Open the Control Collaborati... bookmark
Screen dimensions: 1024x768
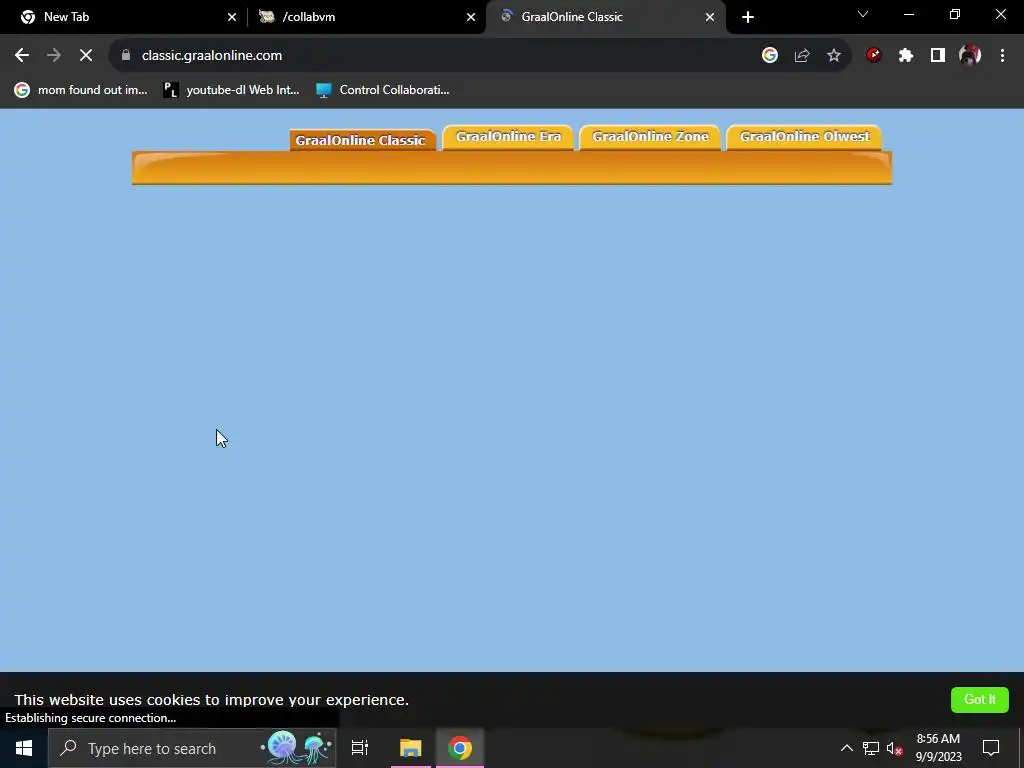(383, 90)
